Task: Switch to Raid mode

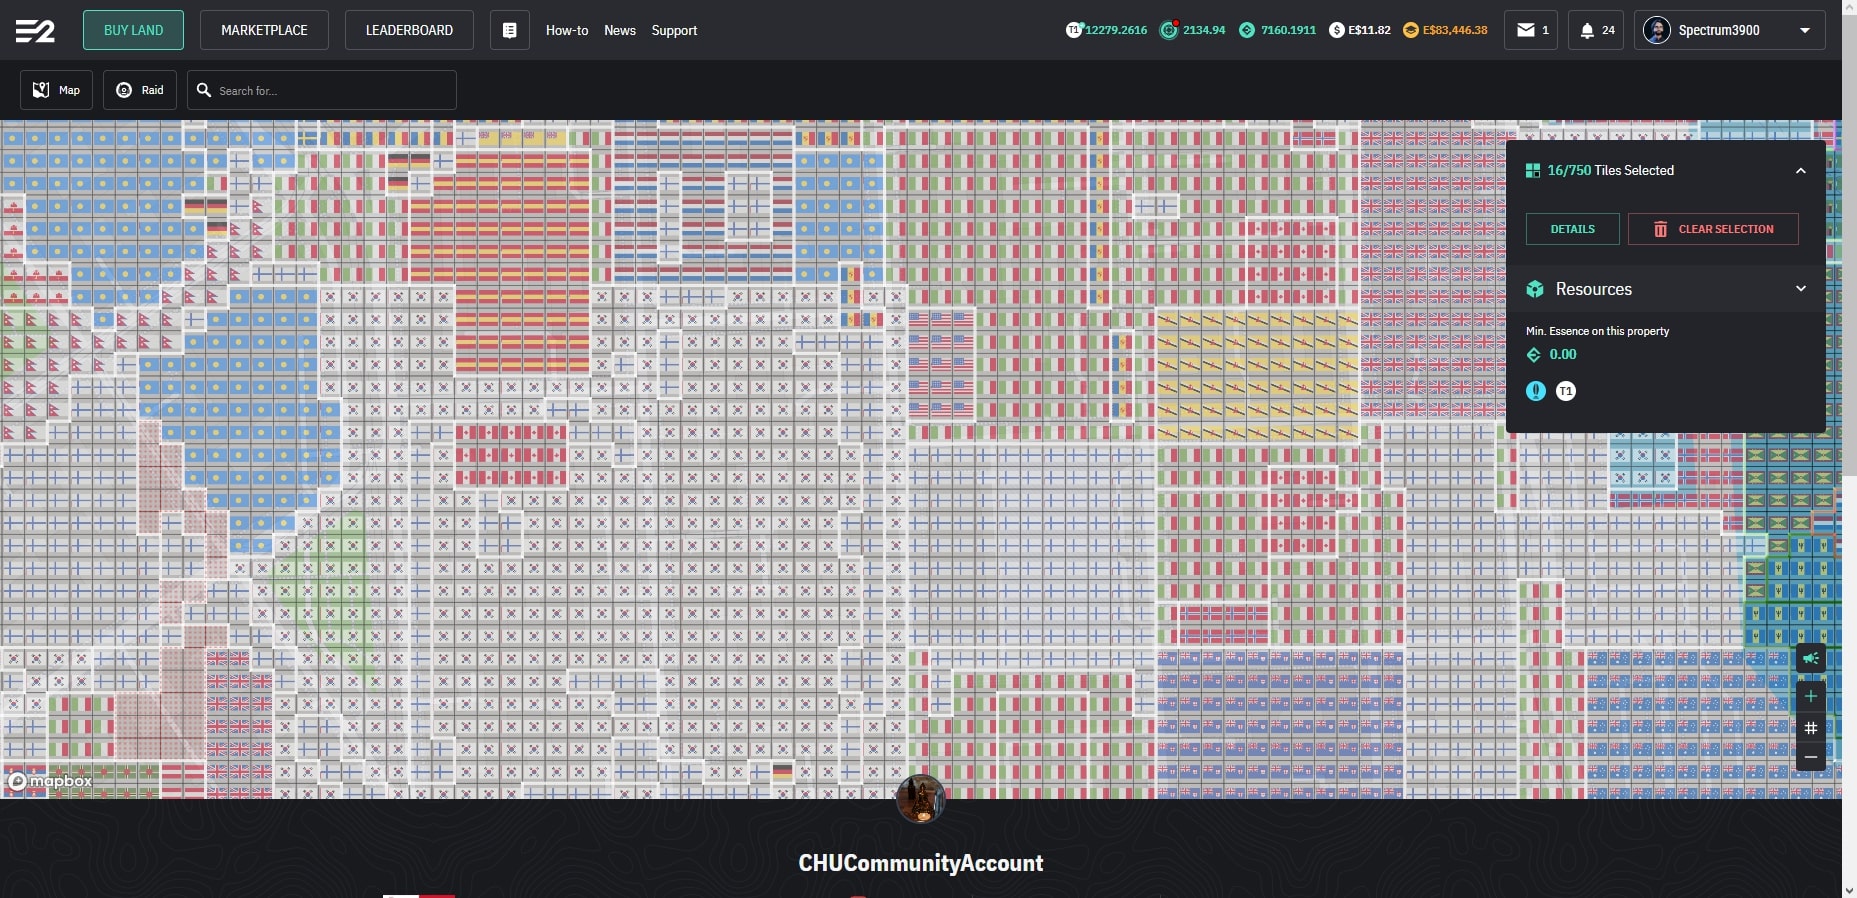Action: click(140, 90)
